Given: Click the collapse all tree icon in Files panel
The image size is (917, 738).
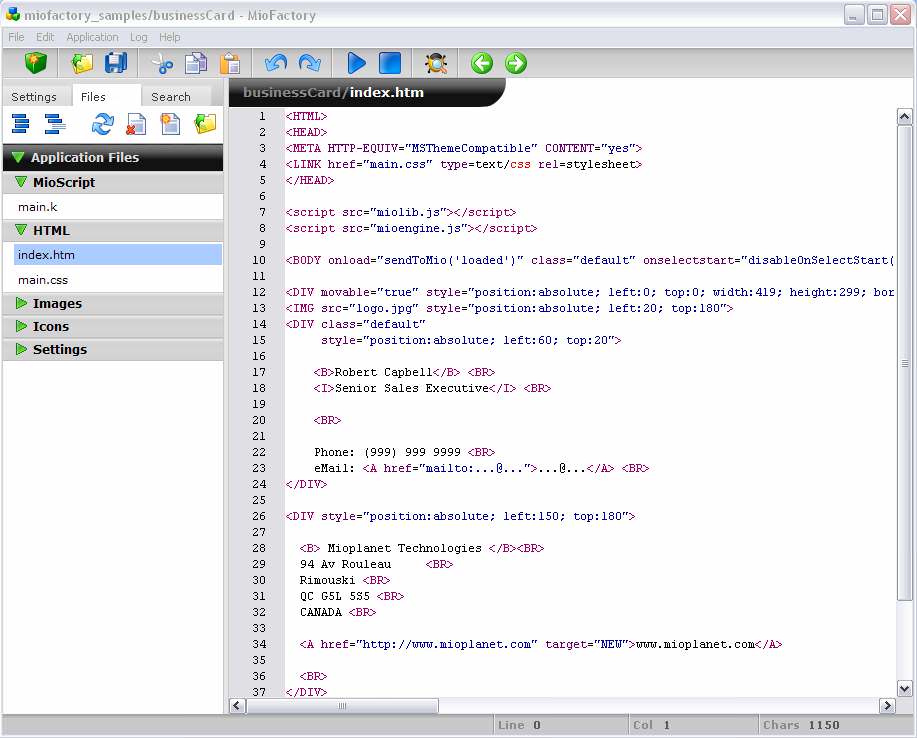Looking at the screenshot, I should tap(55, 124).
